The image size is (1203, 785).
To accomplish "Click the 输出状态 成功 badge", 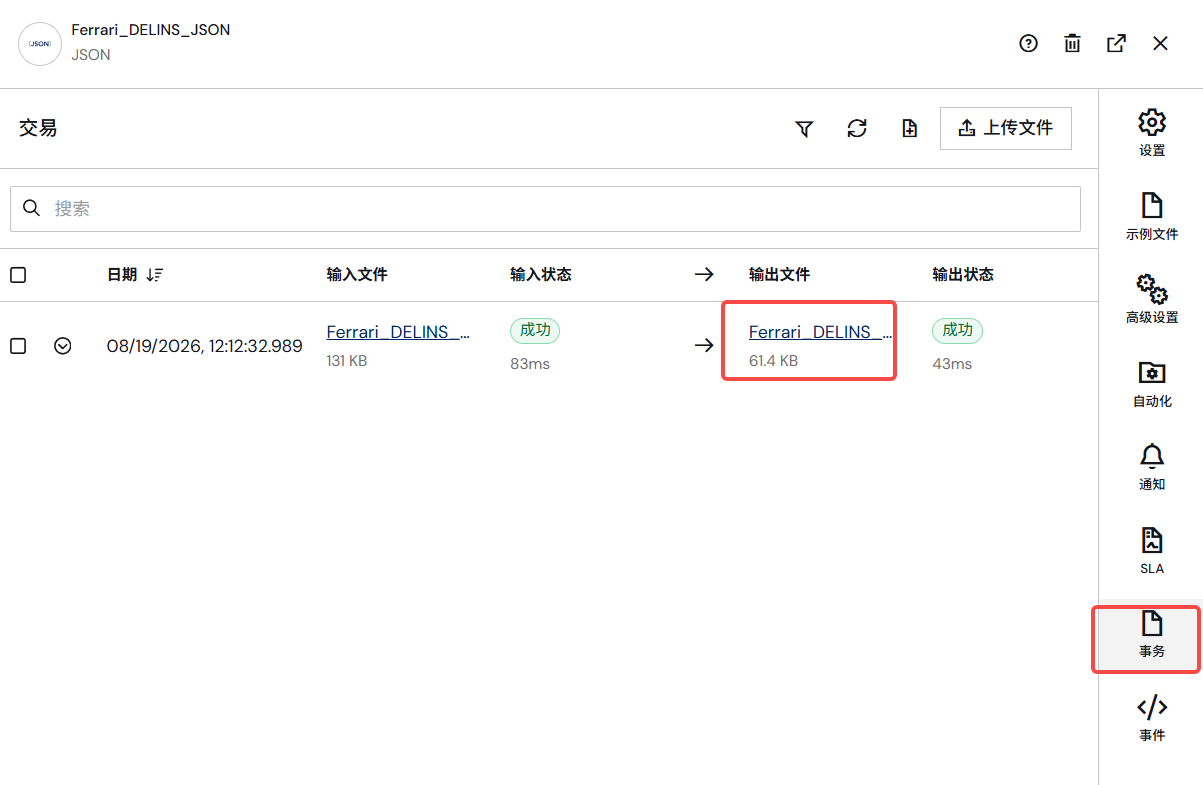I will (958, 330).
